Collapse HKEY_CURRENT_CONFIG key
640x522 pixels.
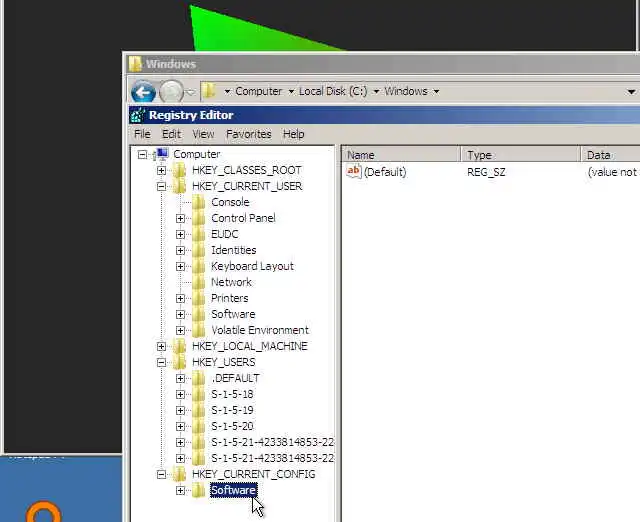point(161,475)
